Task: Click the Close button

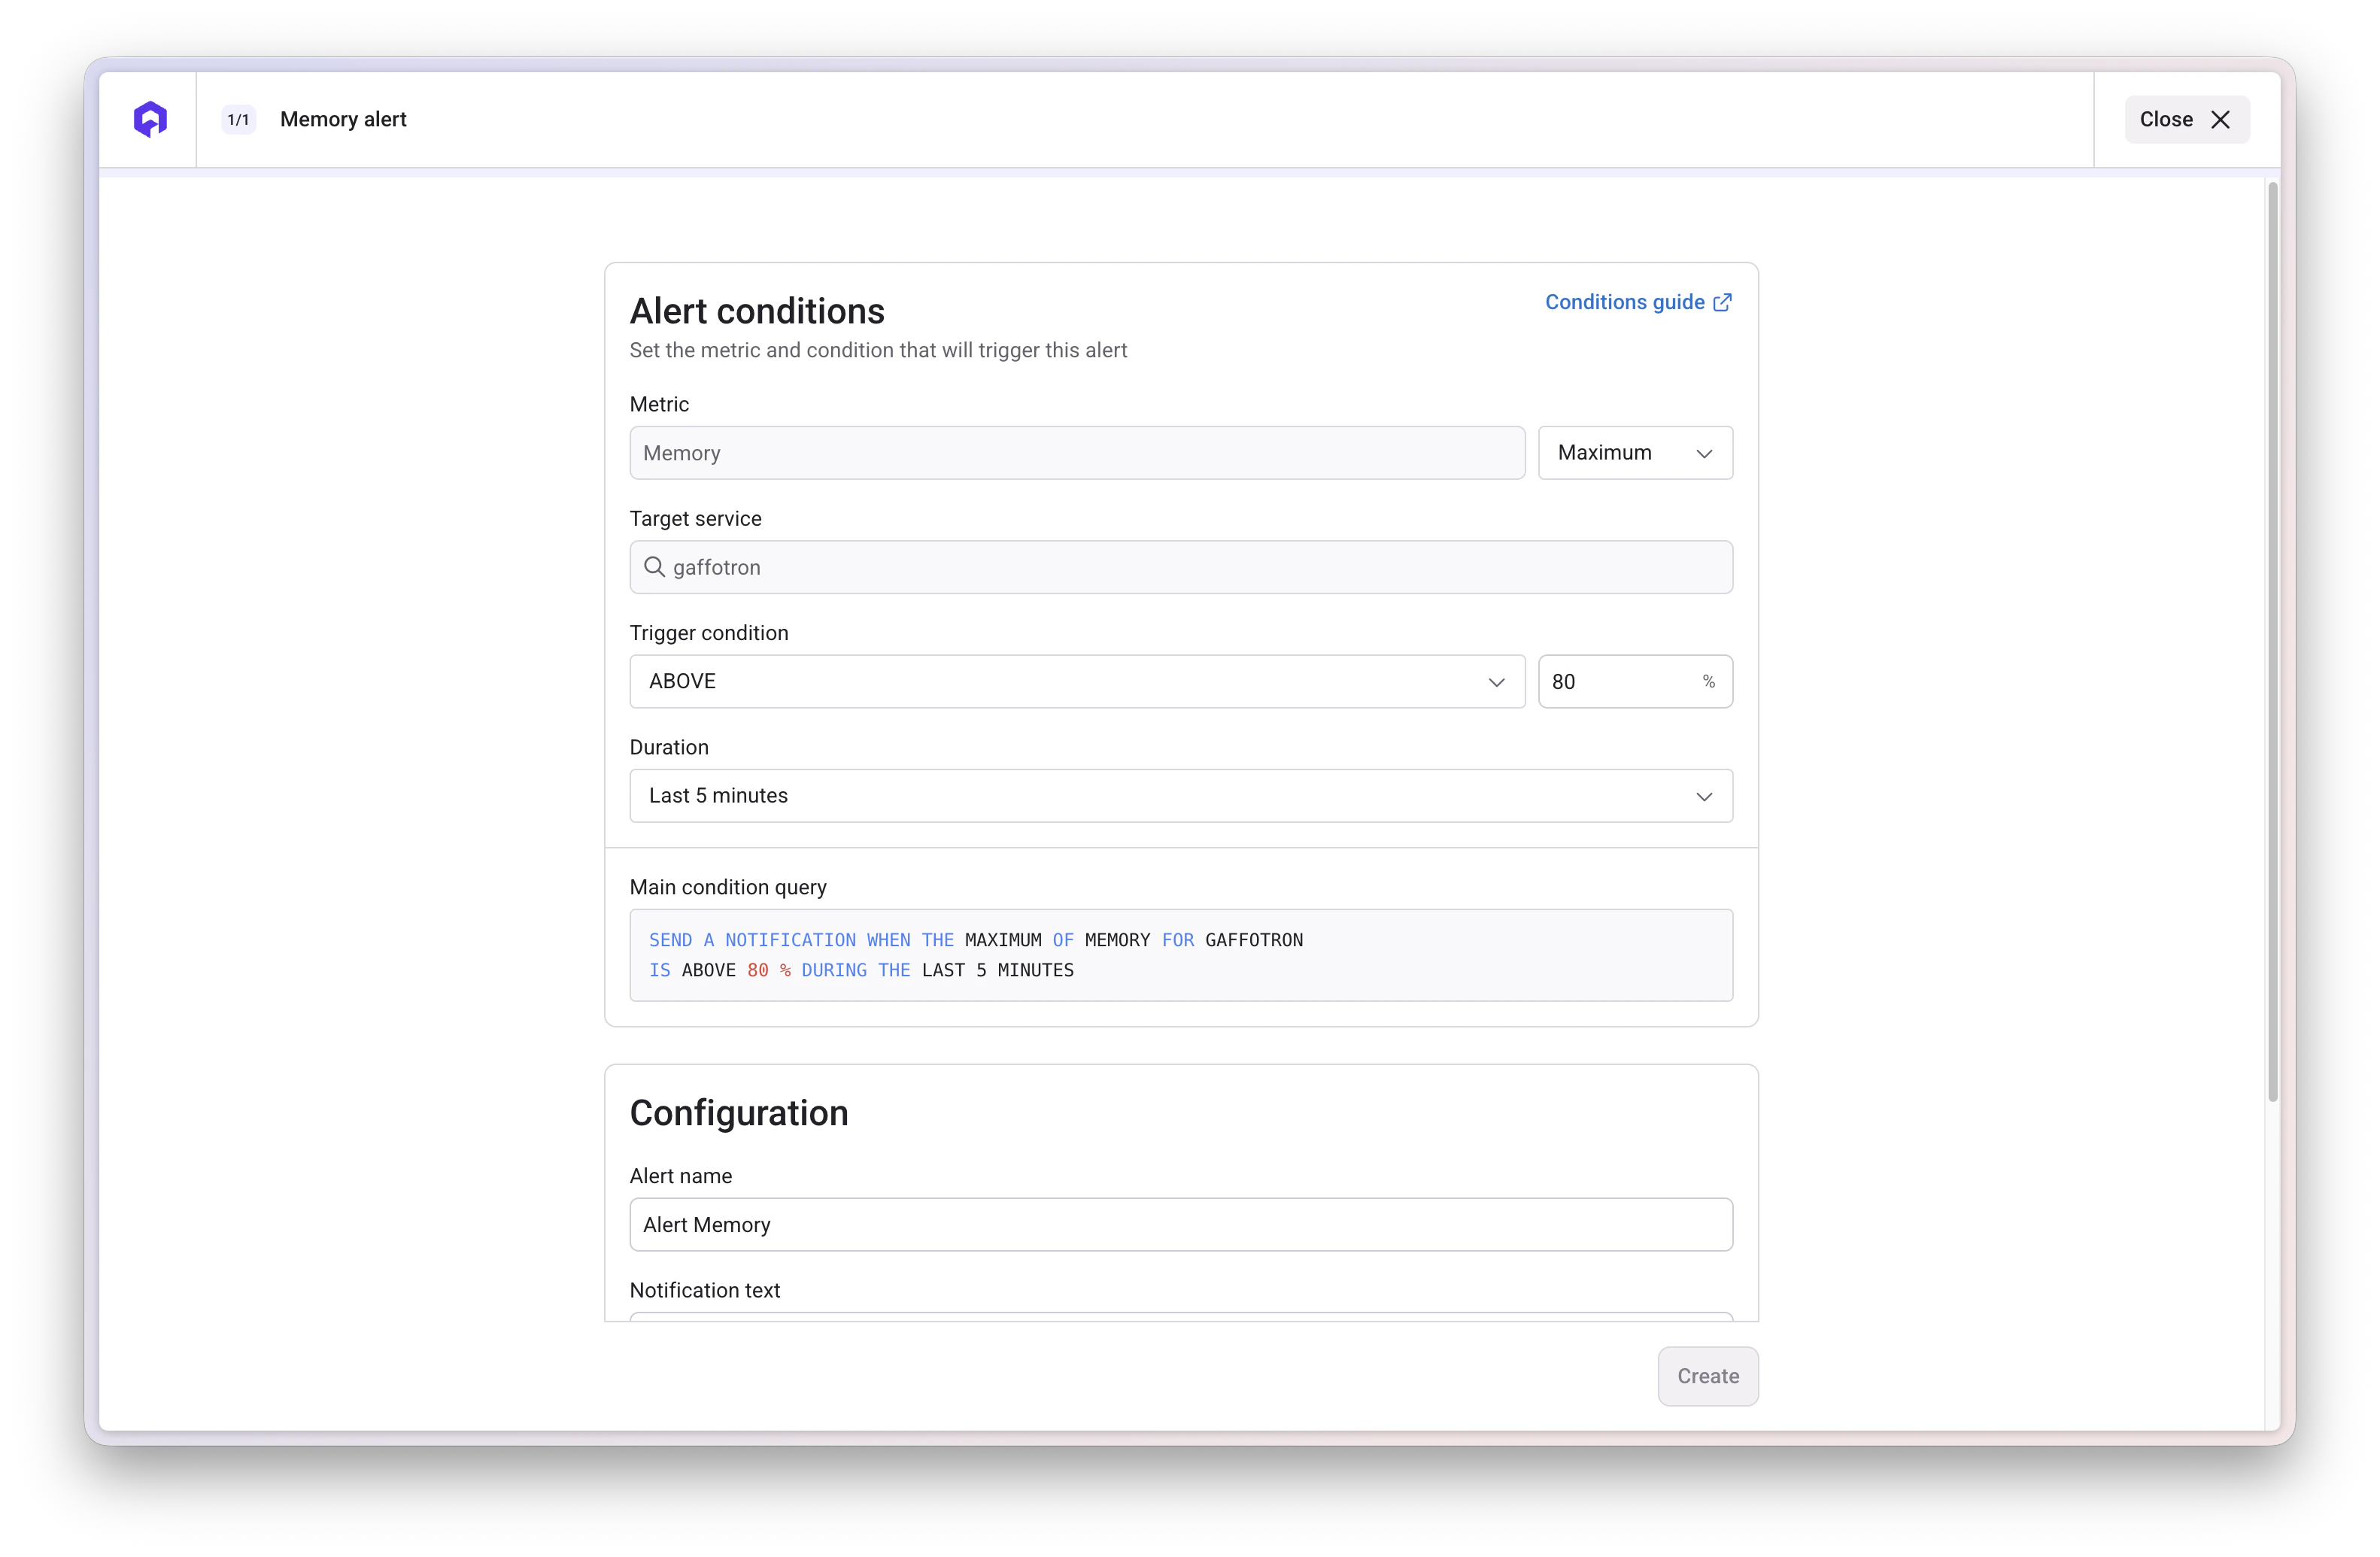Action: (2186, 119)
